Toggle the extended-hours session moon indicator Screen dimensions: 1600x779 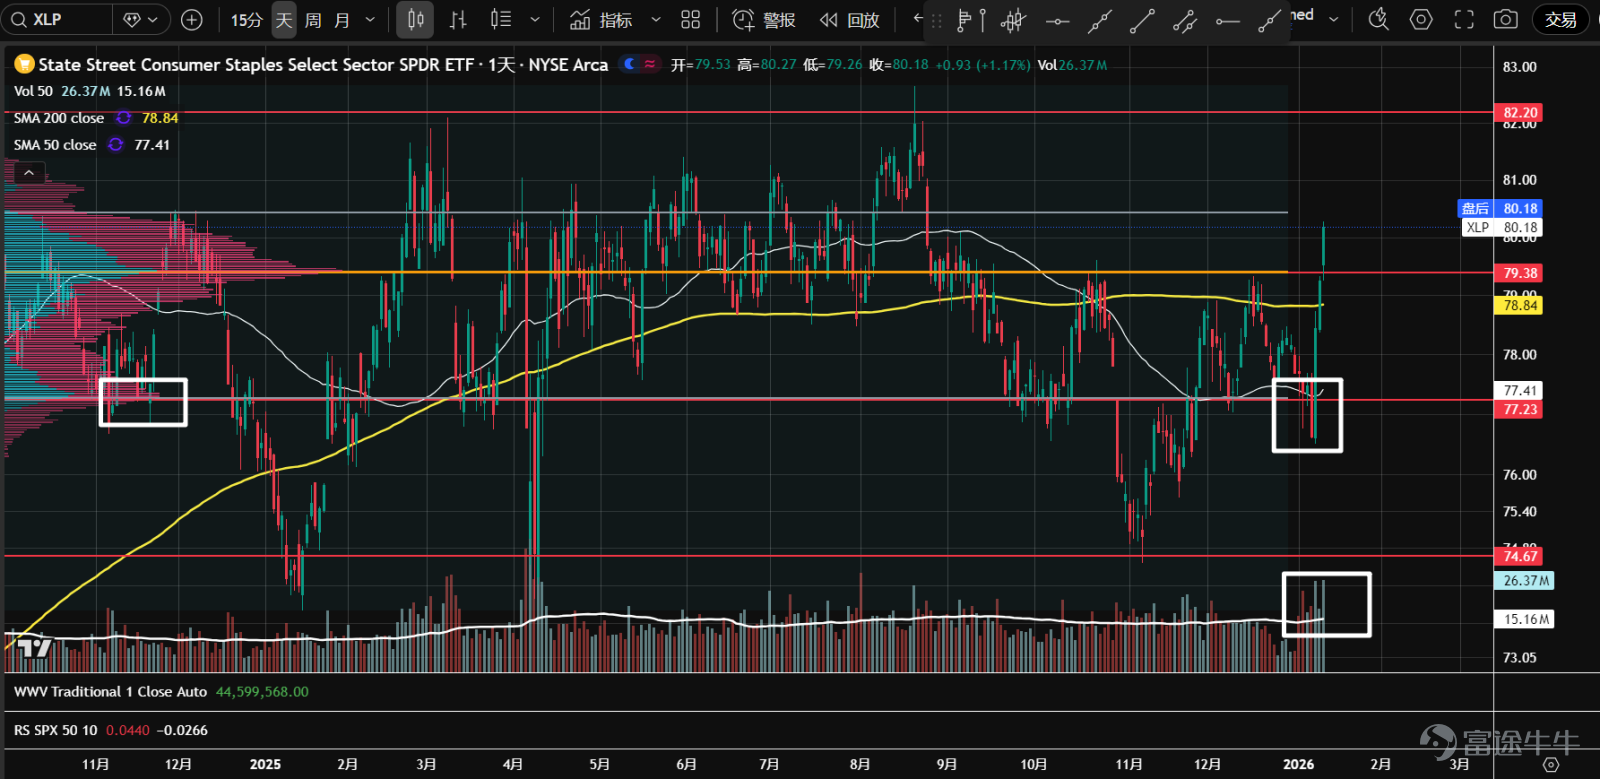tap(629, 64)
